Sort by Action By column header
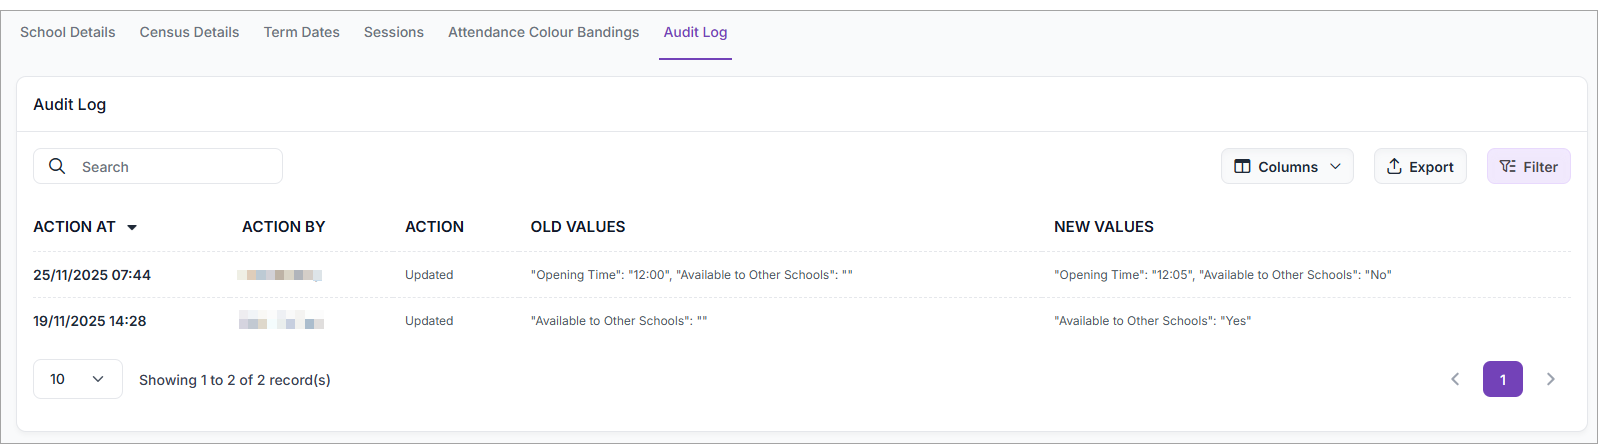Image resolution: width=1598 pixels, height=444 pixels. [283, 227]
